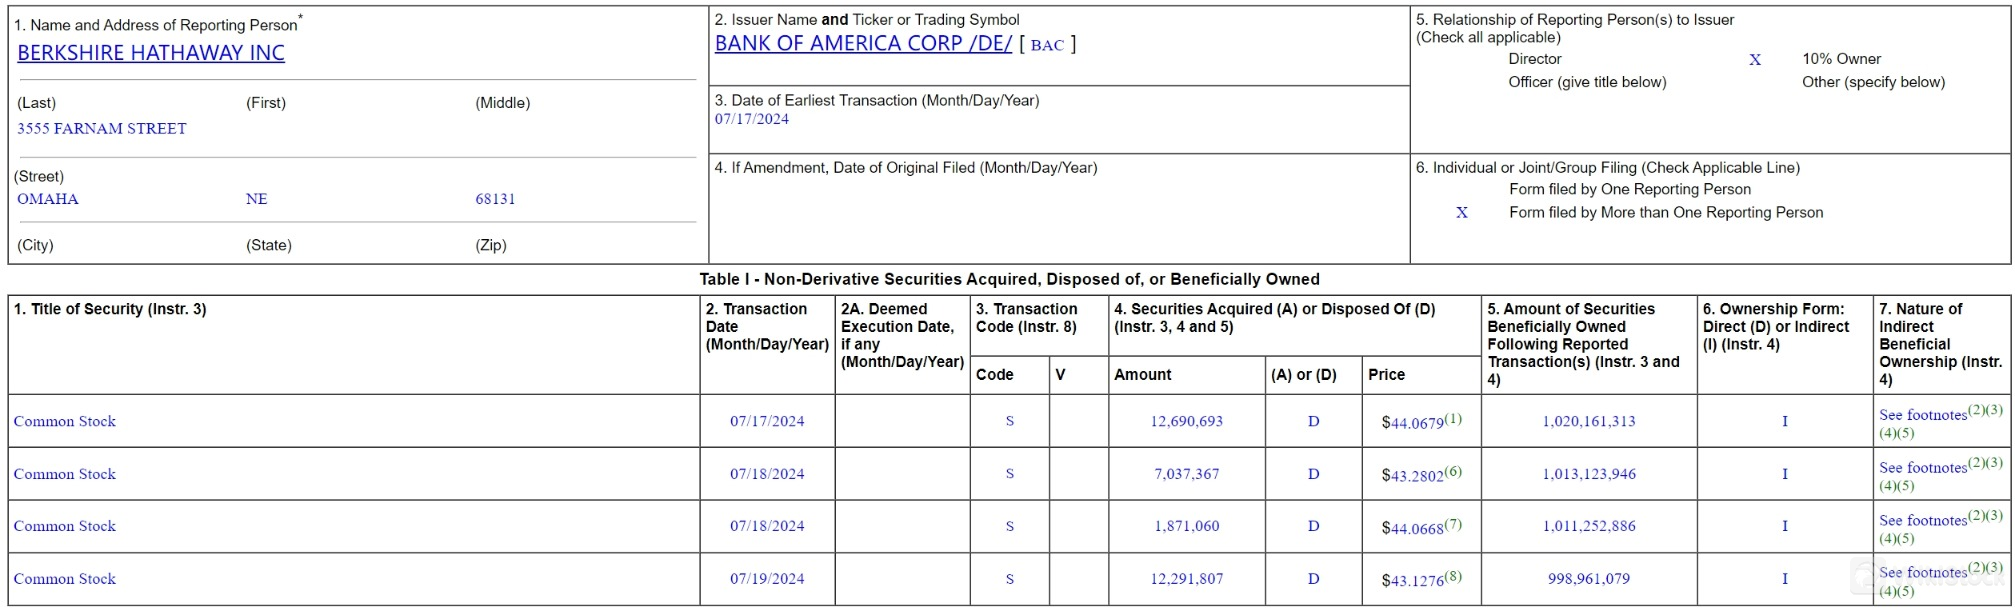Click See footnotes in the 07/19/2024 row

coord(1922,573)
